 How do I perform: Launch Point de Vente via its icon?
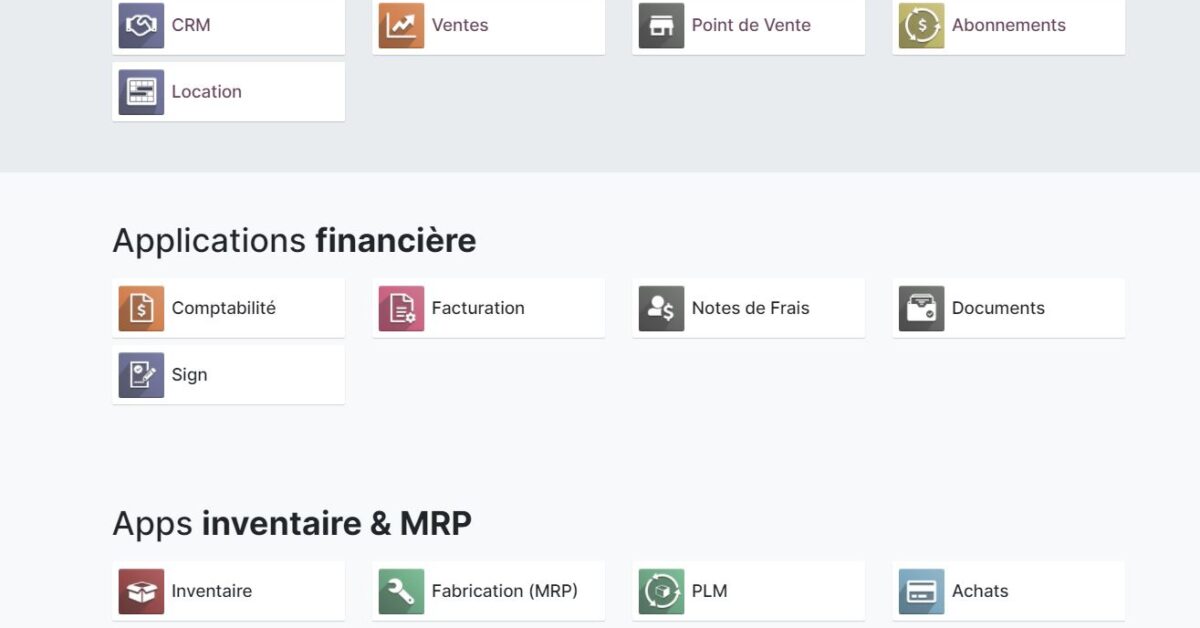coord(660,24)
